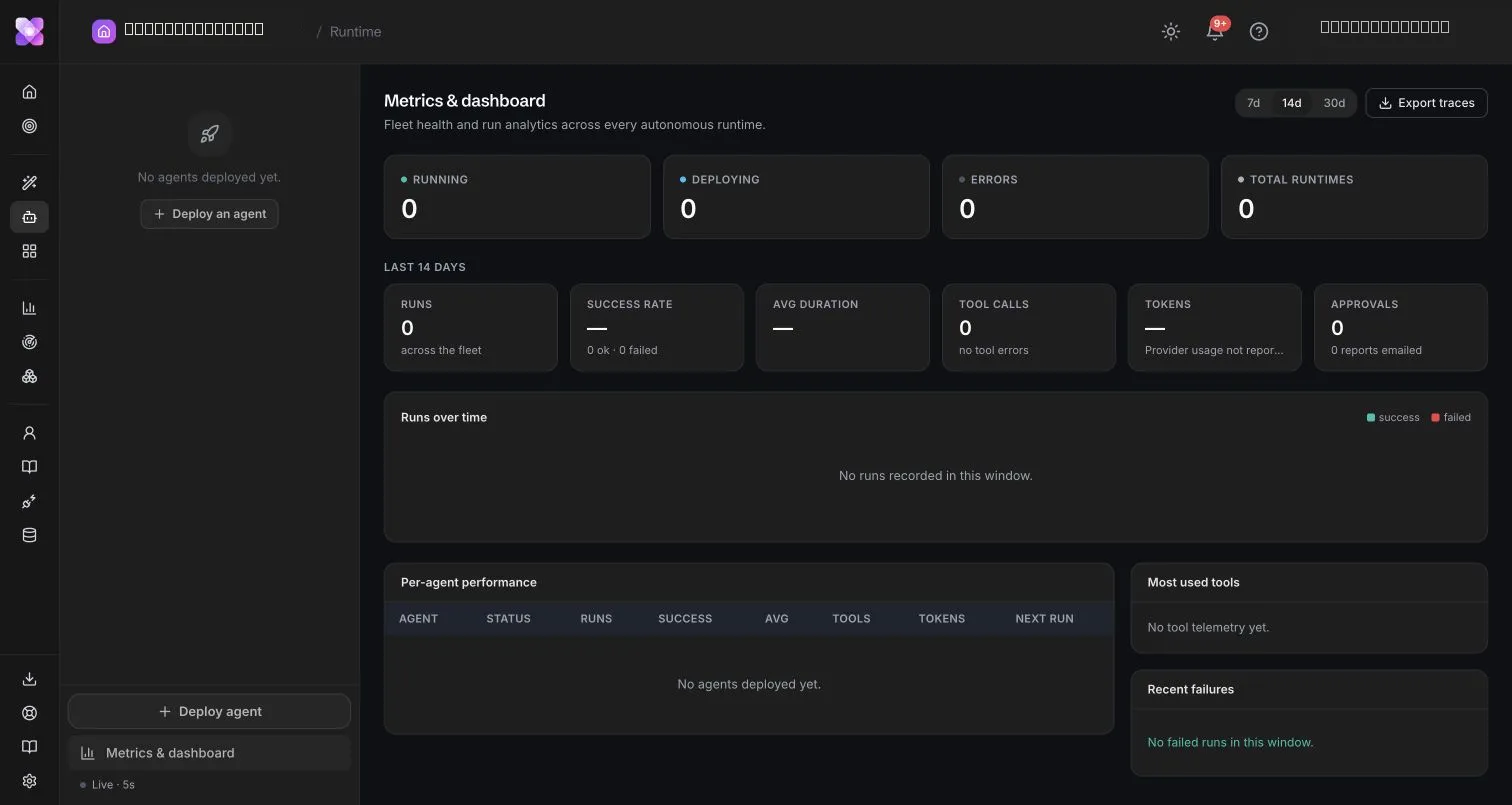Open the database cylinder sidebar icon
This screenshot has width=1512, height=805.
pos(29,535)
